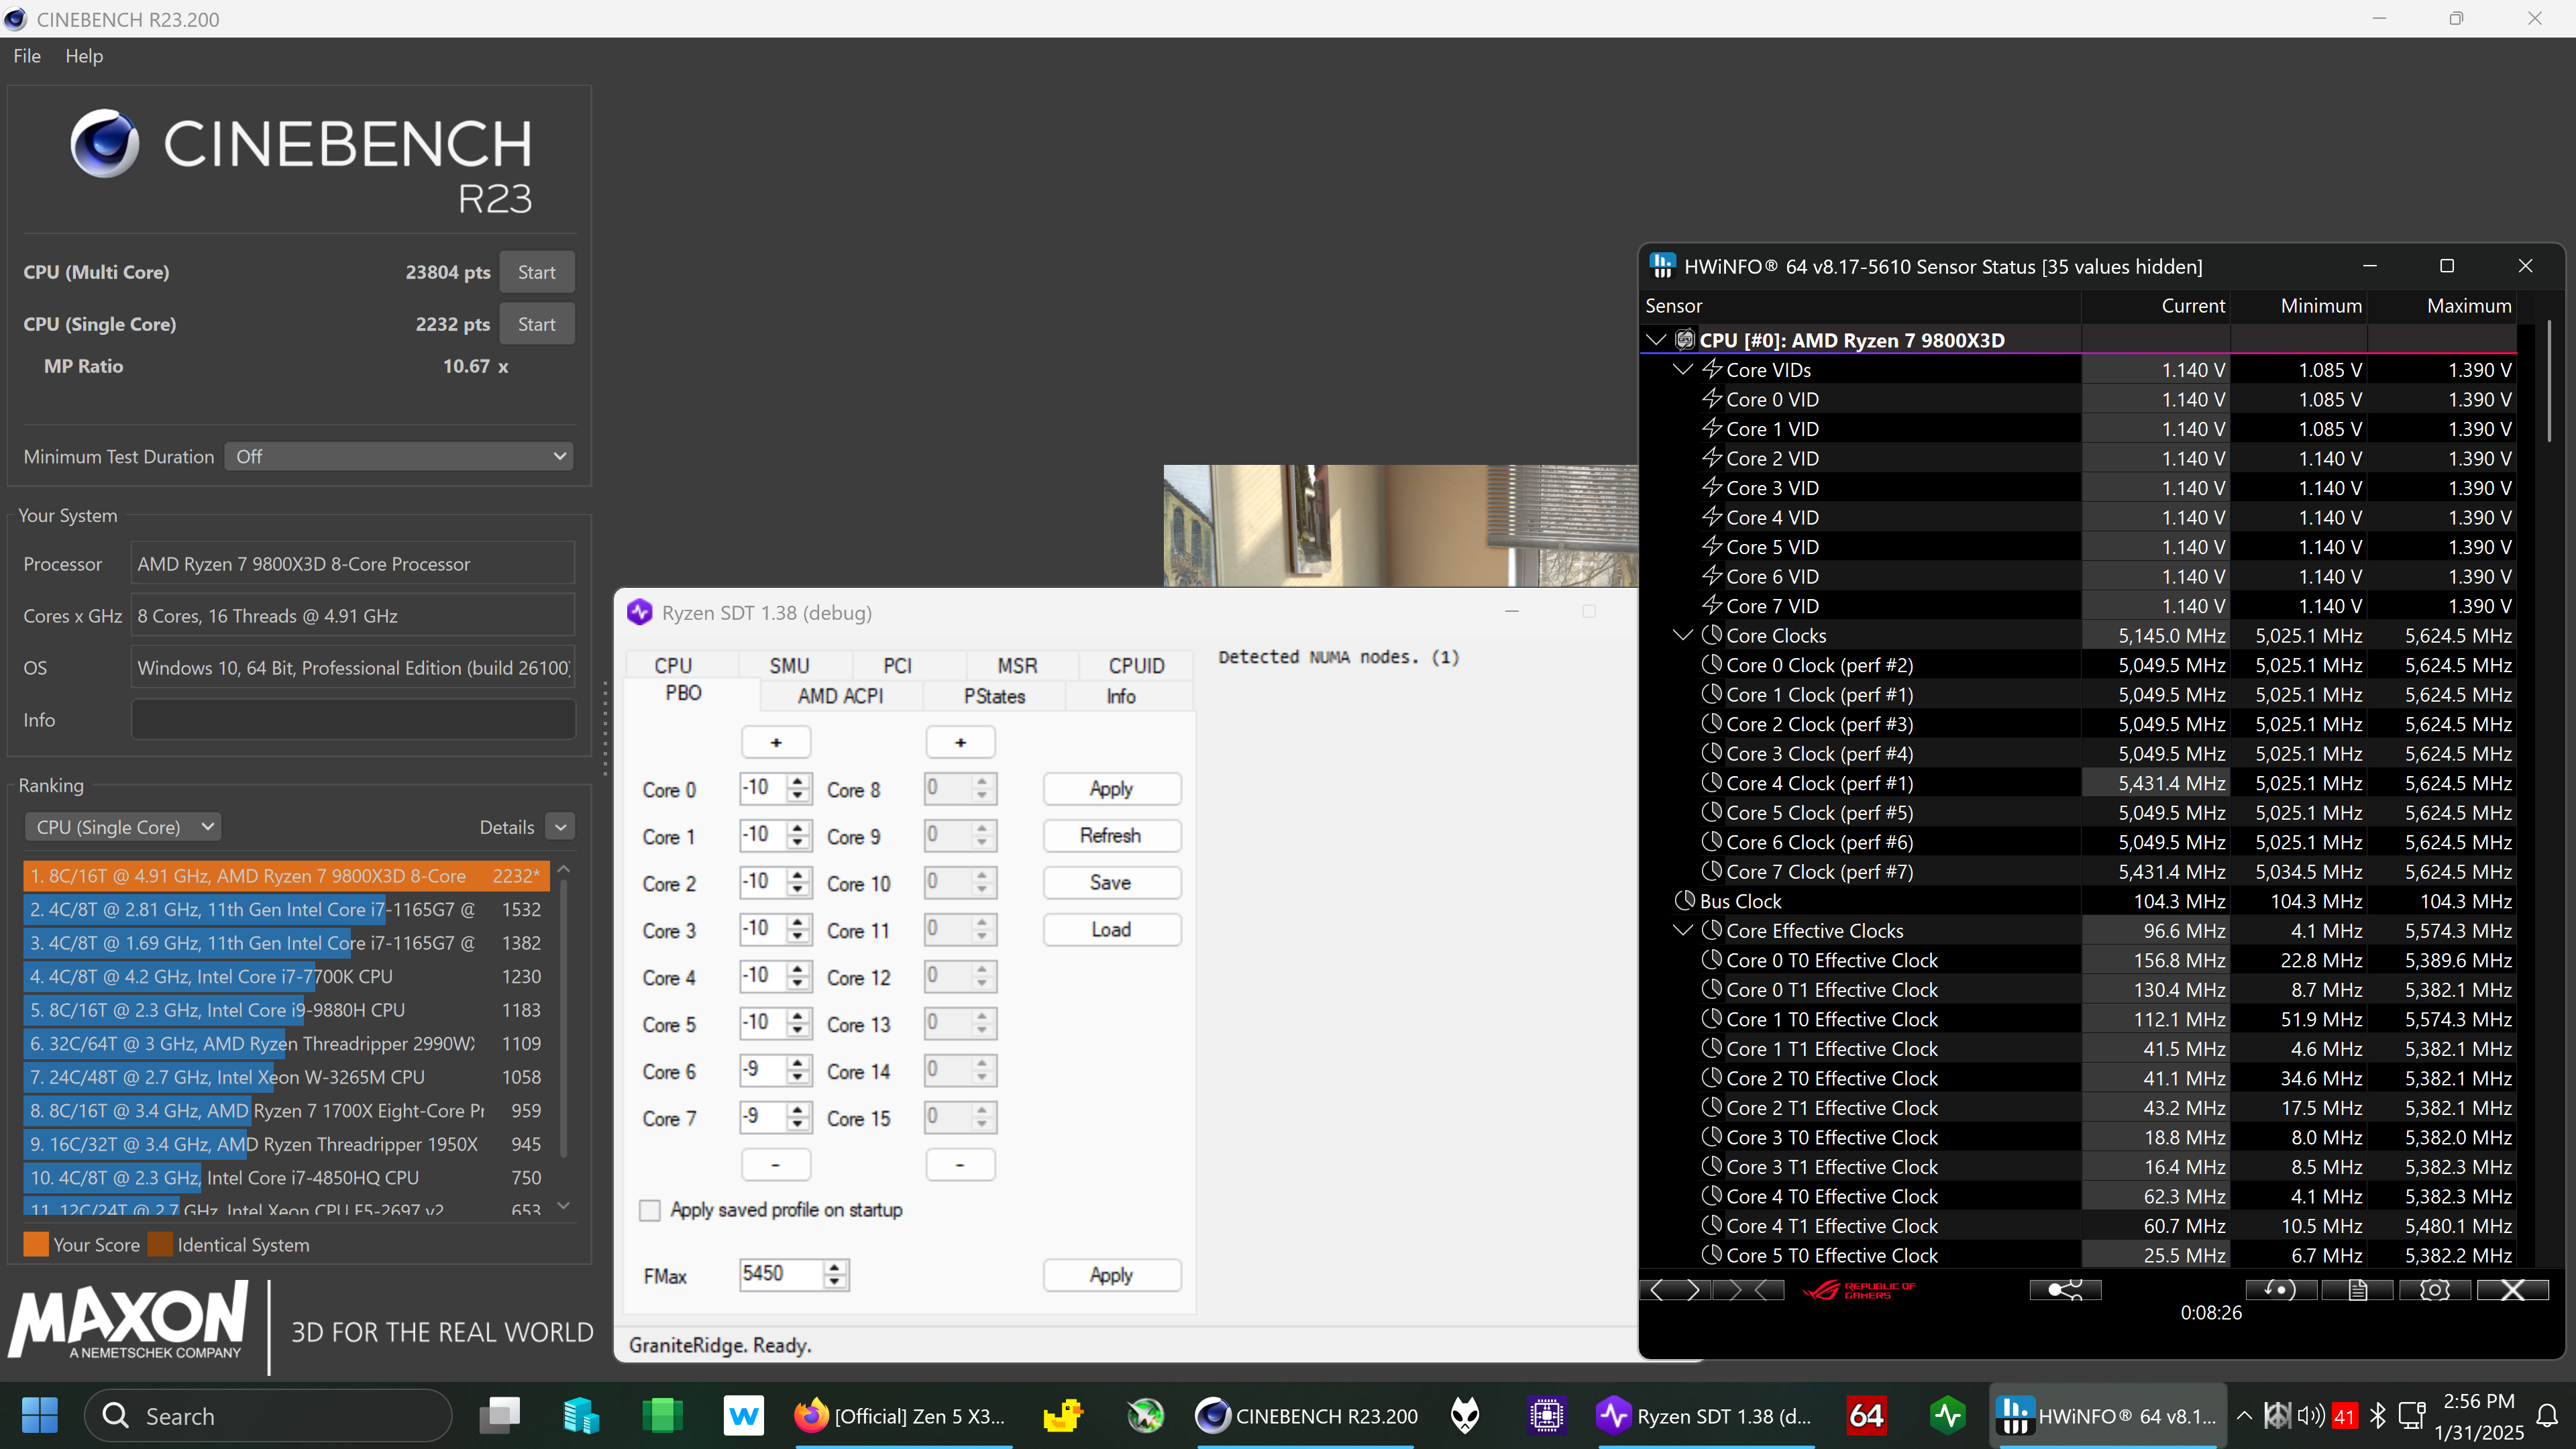Open HWiNFO sensor settings gear icon
Image resolution: width=2576 pixels, height=1449 pixels.
point(2435,1290)
